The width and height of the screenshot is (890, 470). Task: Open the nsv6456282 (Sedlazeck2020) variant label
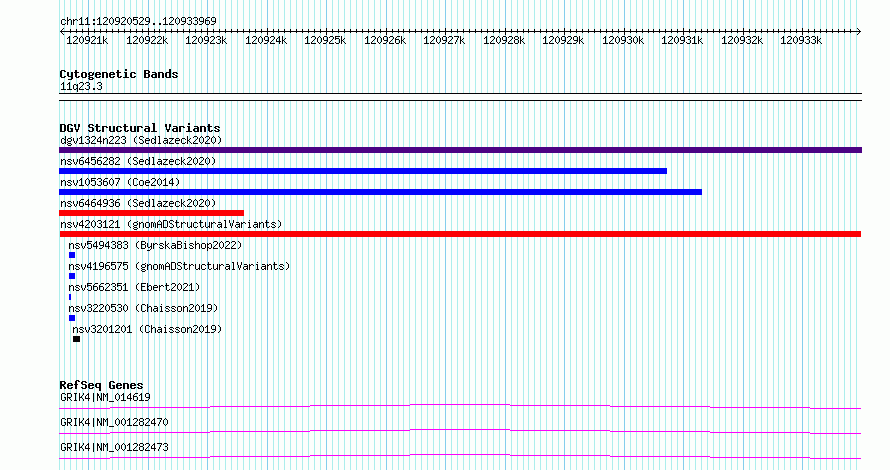click(x=138, y=161)
